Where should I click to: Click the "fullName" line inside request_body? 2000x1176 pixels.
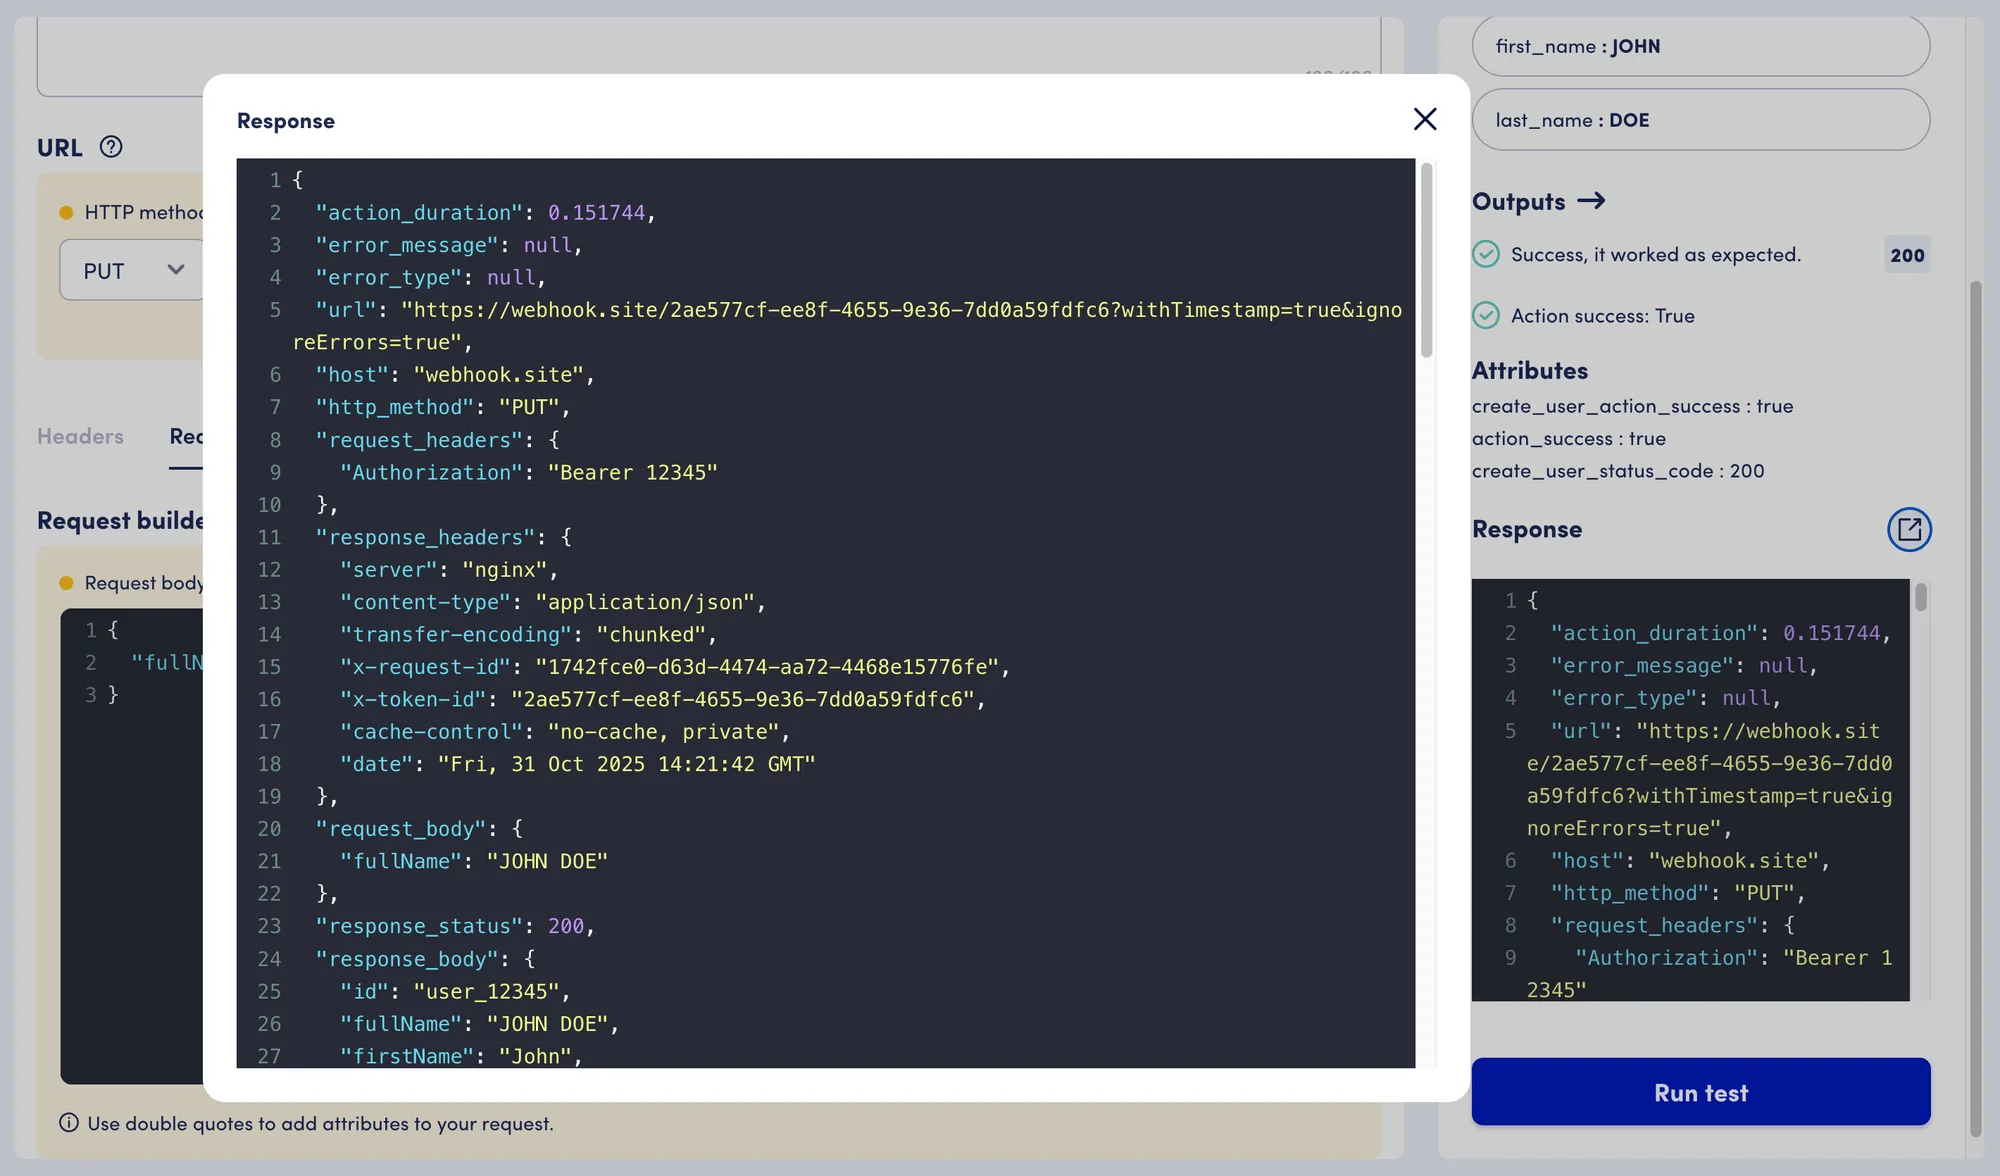point(473,861)
